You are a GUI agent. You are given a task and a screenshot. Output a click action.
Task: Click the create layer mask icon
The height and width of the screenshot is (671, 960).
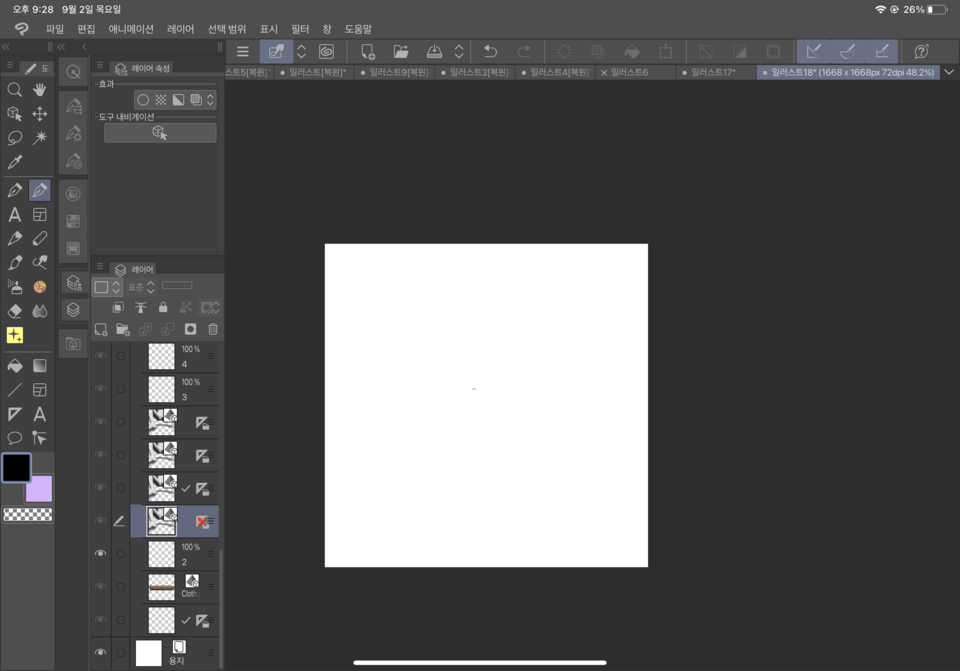click(x=190, y=329)
